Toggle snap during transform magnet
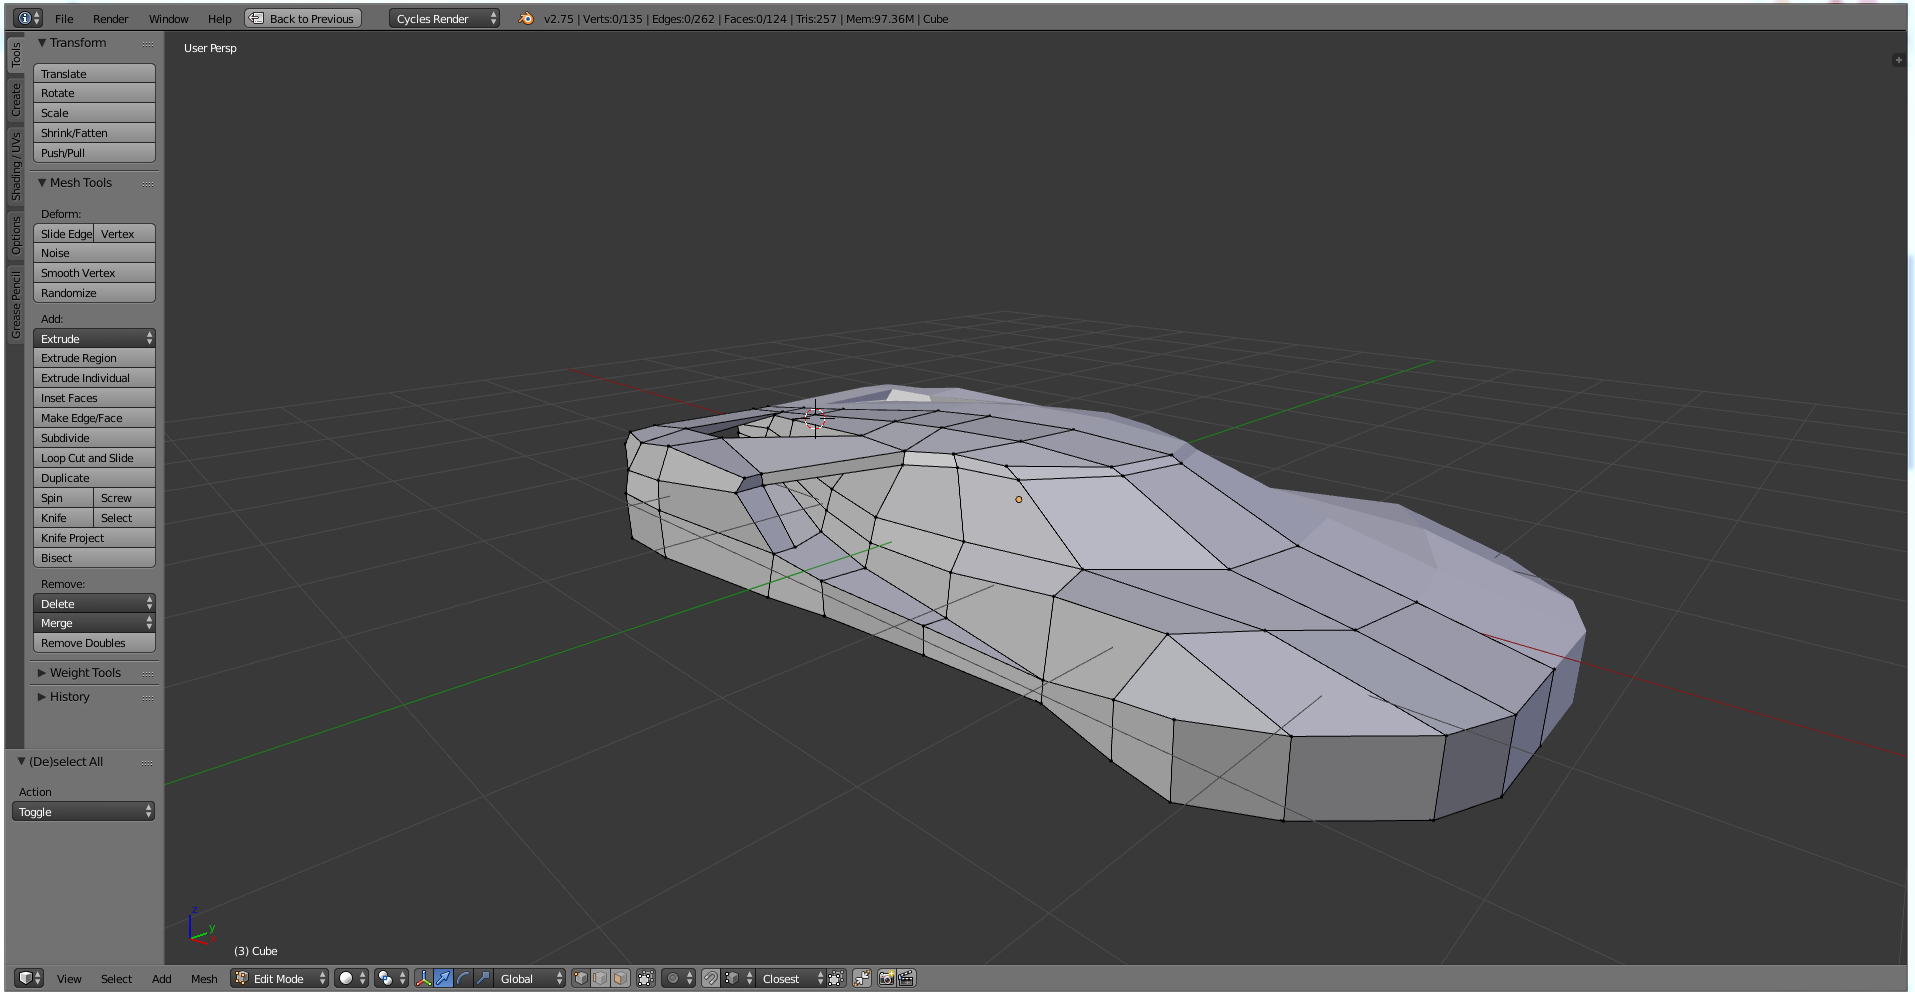The height and width of the screenshot is (992, 1915). pyautogui.click(x=710, y=978)
